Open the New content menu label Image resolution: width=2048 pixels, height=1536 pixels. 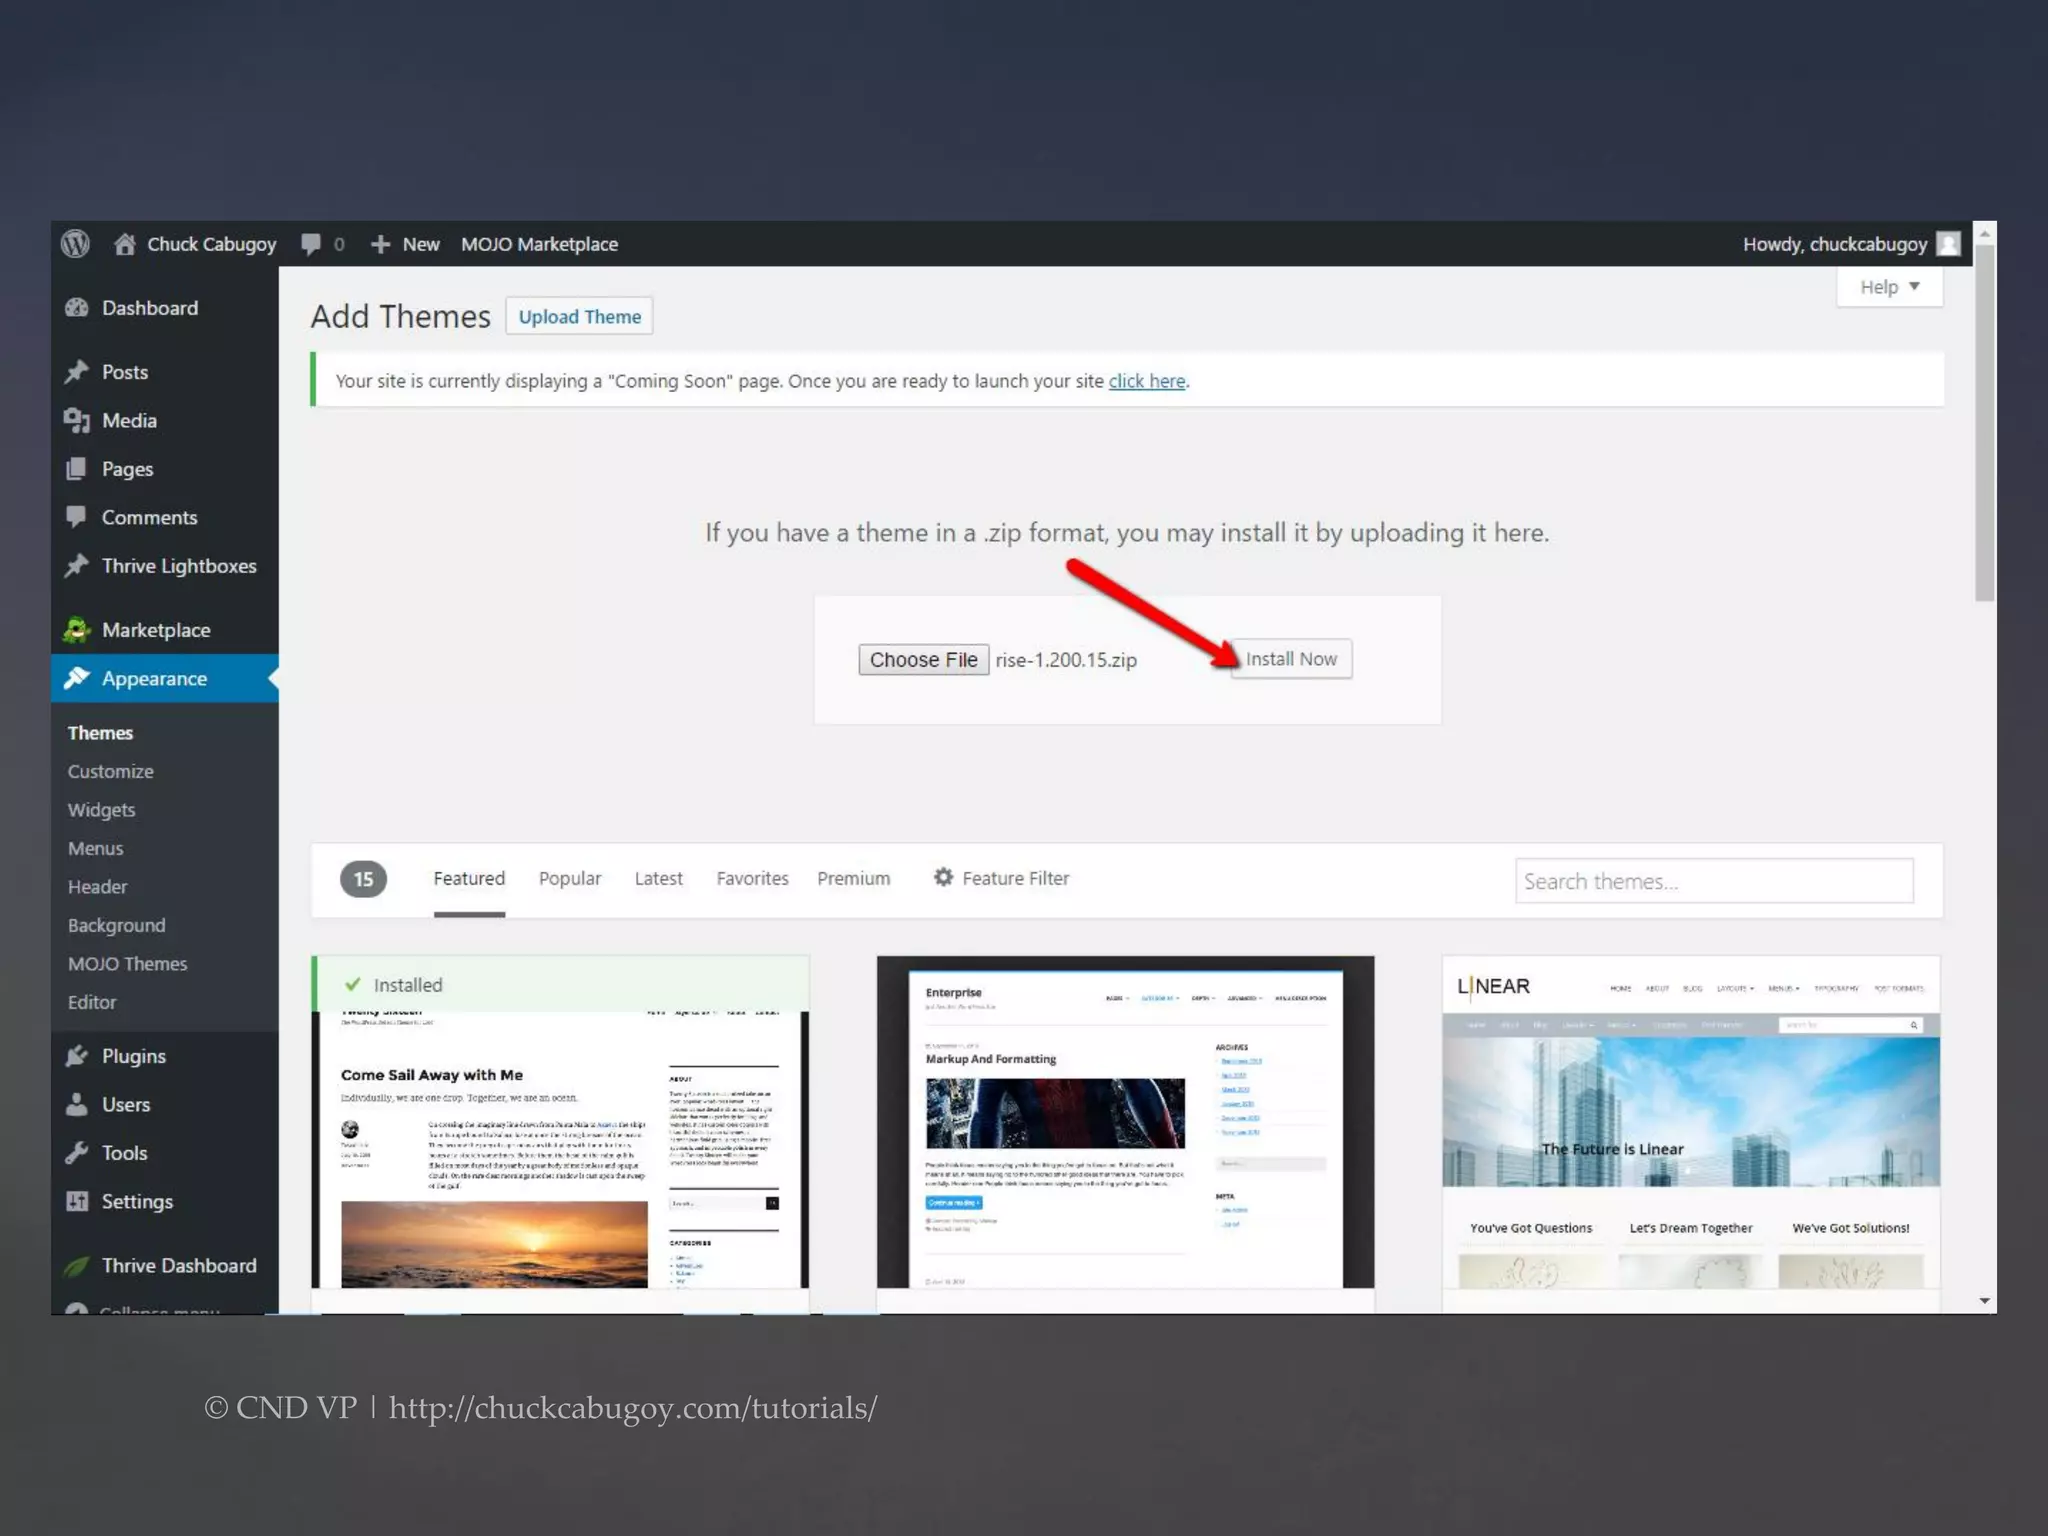pos(421,244)
